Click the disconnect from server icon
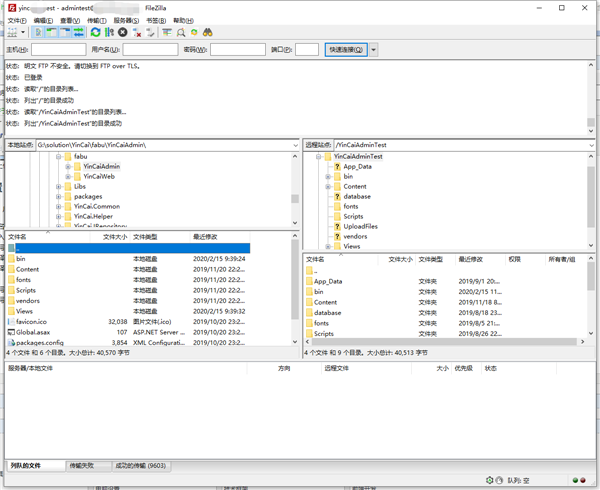This screenshot has height=490, width=600. [138, 32]
